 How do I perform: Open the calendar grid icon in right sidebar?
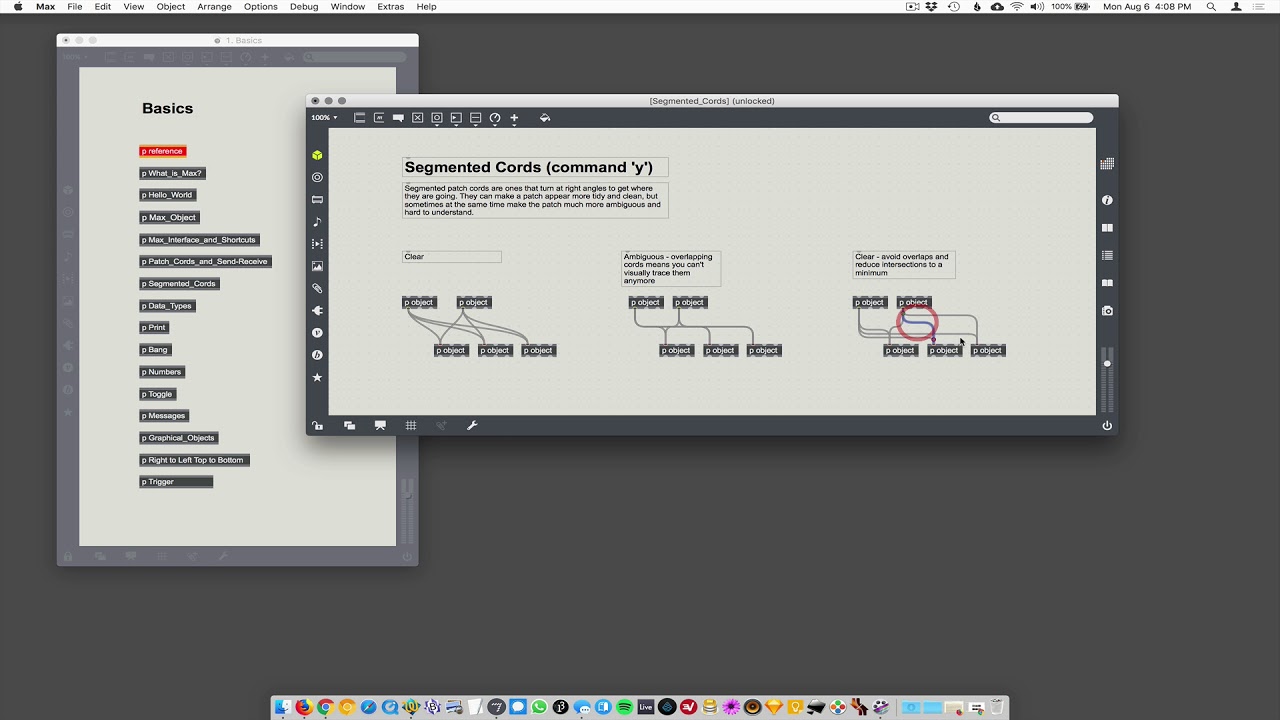coord(1107,164)
